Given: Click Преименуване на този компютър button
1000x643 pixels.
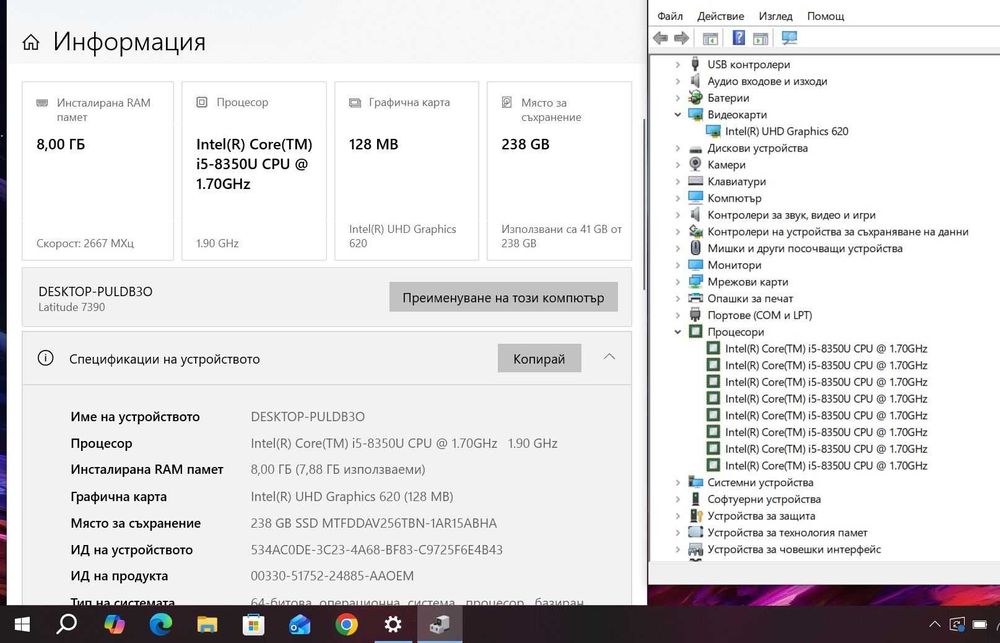Looking at the screenshot, I should 503,297.
